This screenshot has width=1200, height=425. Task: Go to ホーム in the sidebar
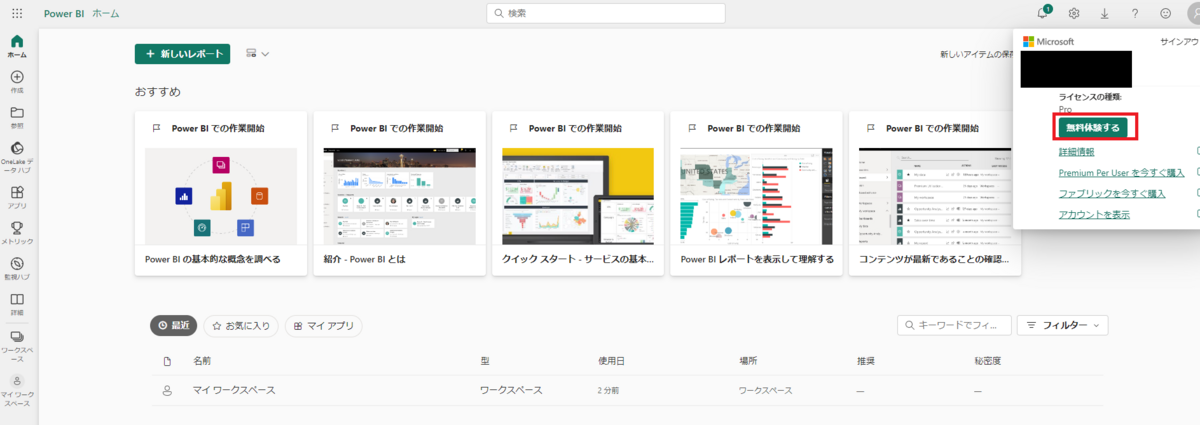click(17, 46)
